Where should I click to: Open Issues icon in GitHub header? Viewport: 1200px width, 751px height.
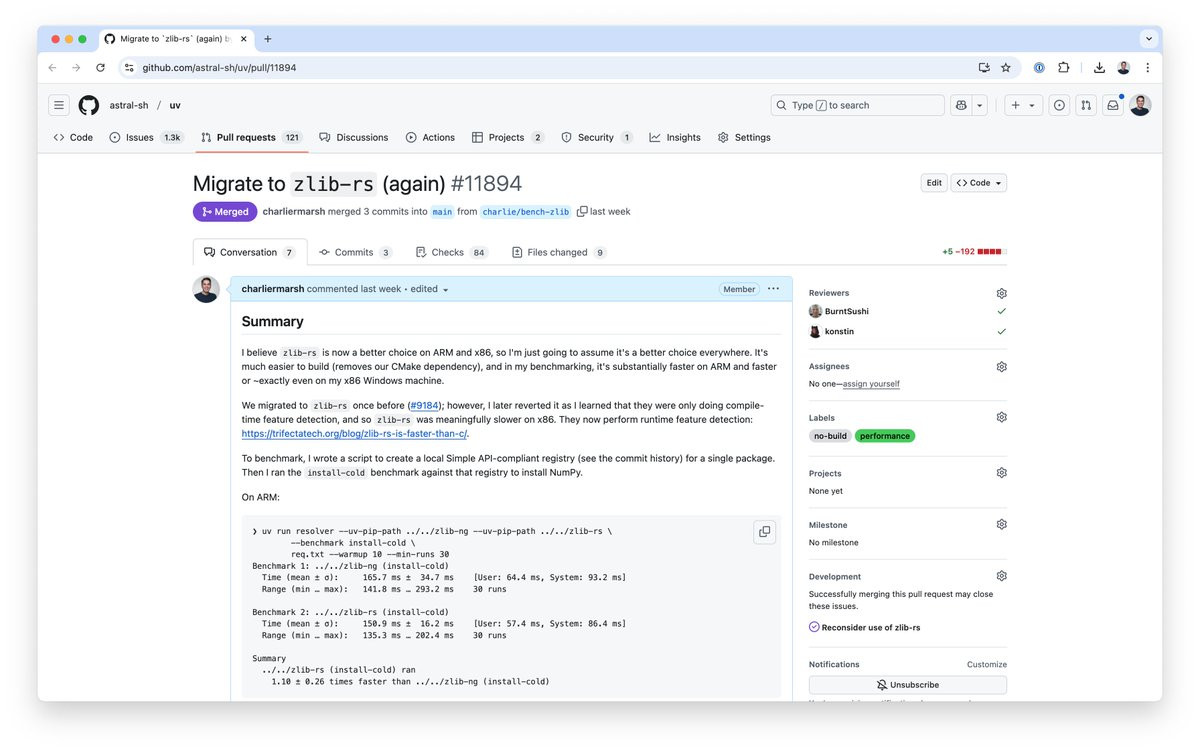[x=1059, y=105]
